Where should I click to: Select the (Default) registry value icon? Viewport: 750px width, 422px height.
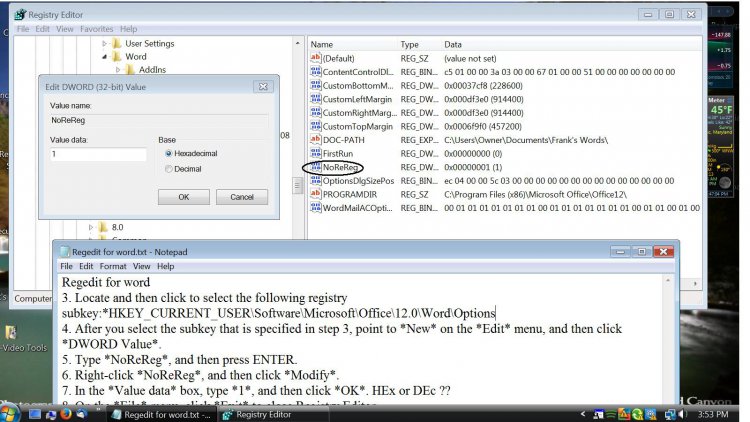click(315, 59)
